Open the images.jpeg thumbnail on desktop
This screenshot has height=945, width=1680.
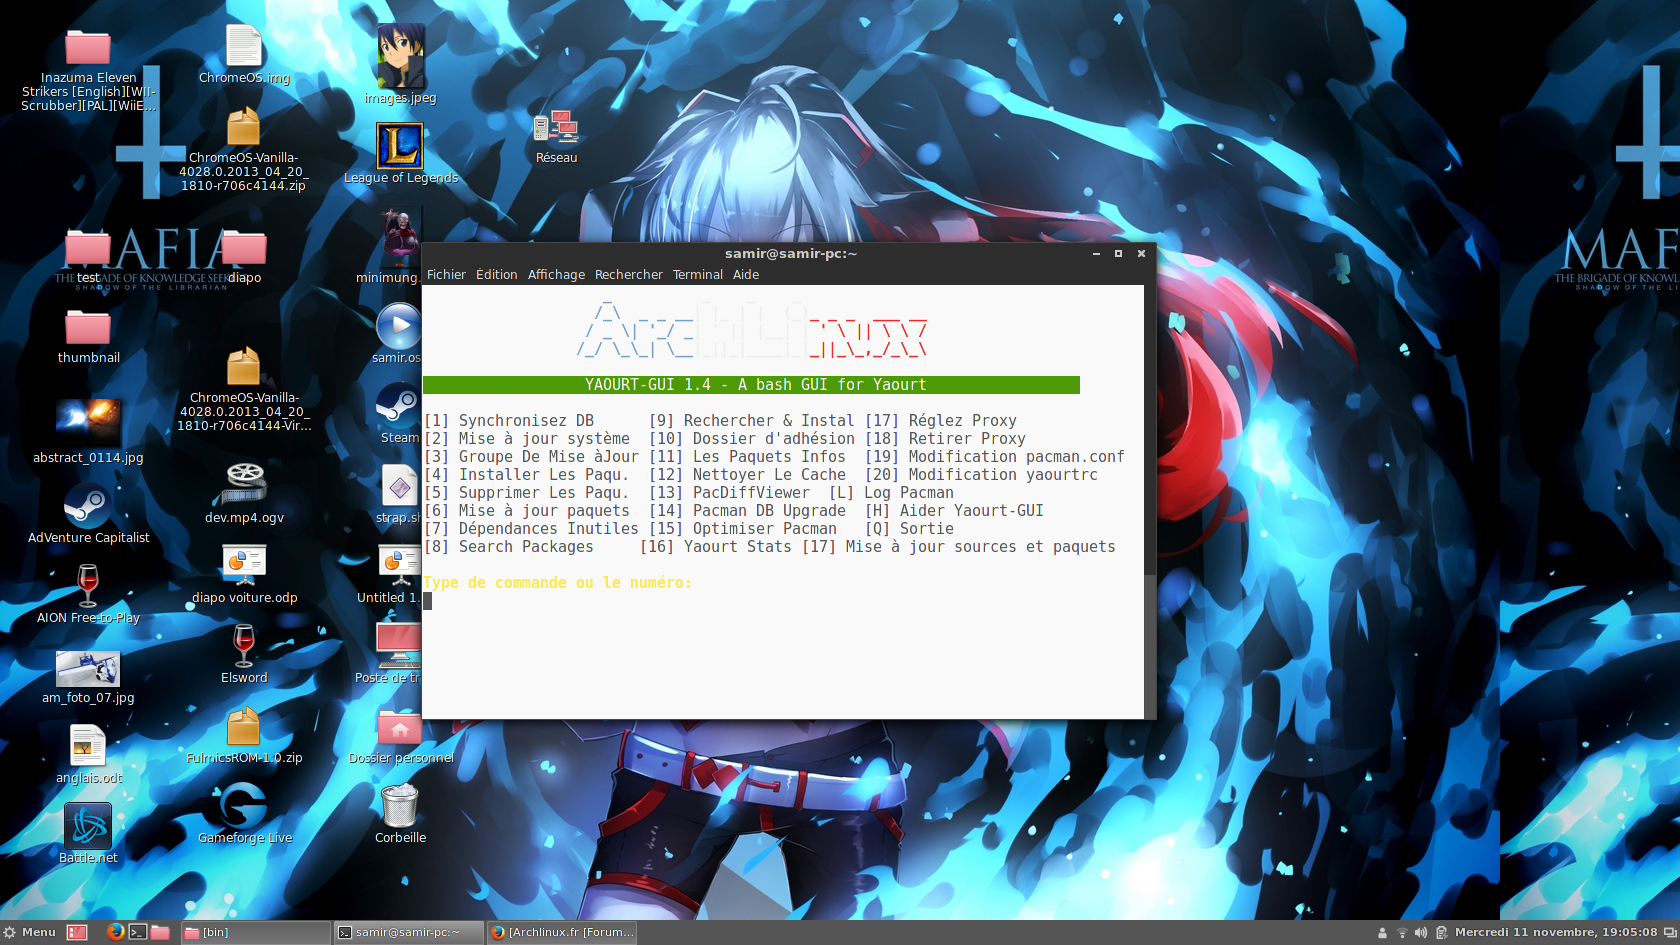[x=401, y=56]
